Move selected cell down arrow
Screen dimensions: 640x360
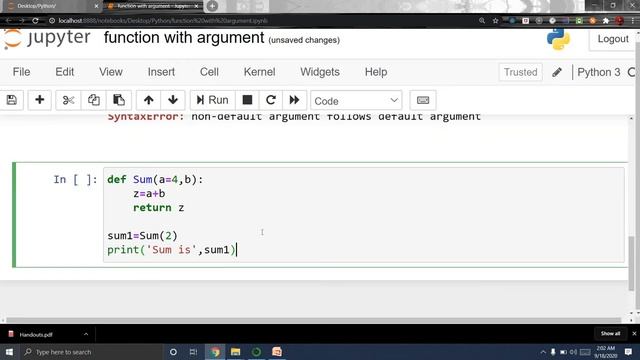click(173, 100)
